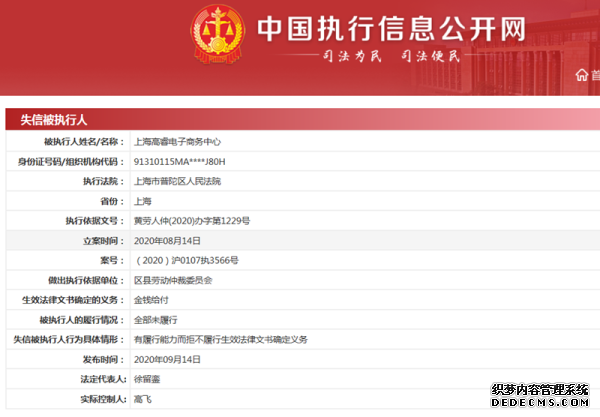
Task: Select filing date 2020年08月14日
Action: 167,241
